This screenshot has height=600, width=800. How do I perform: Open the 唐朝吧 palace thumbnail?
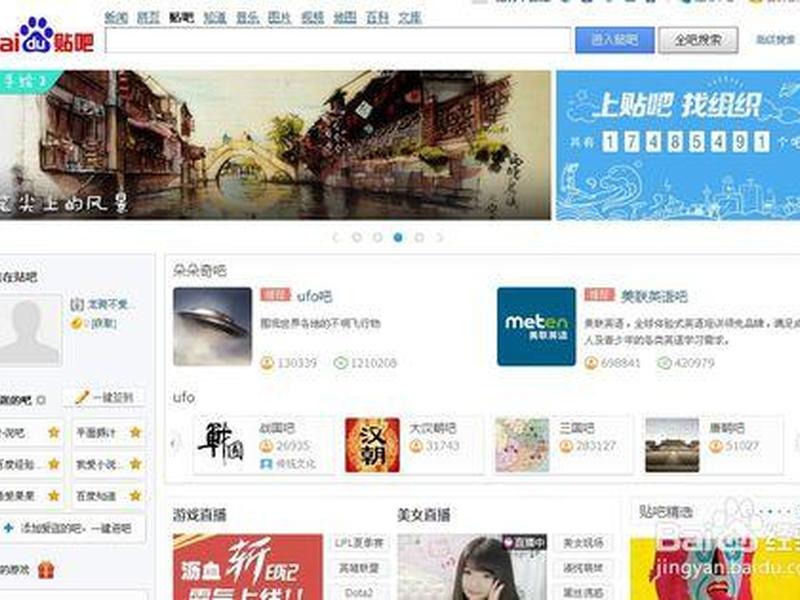tap(672, 445)
